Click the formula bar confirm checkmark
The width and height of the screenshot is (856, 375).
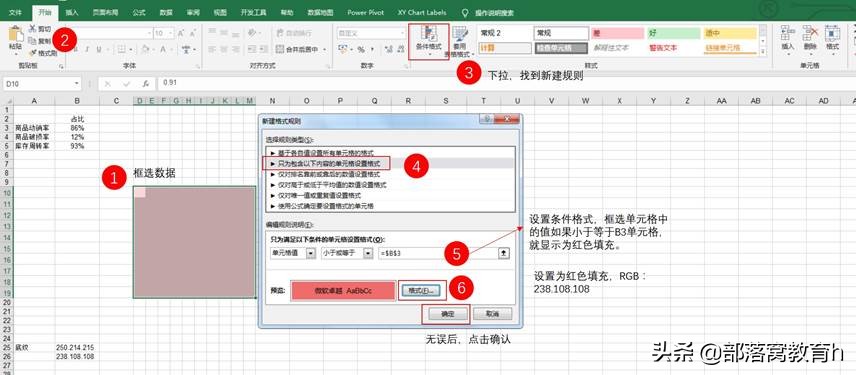click(127, 84)
